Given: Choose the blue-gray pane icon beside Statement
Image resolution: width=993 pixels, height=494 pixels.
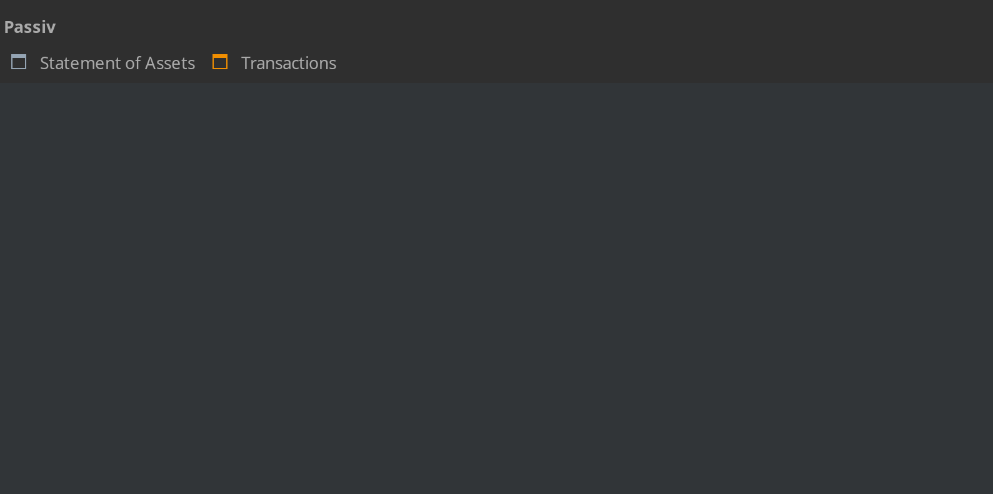Looking at the screenshot, I should pos(19,62).
